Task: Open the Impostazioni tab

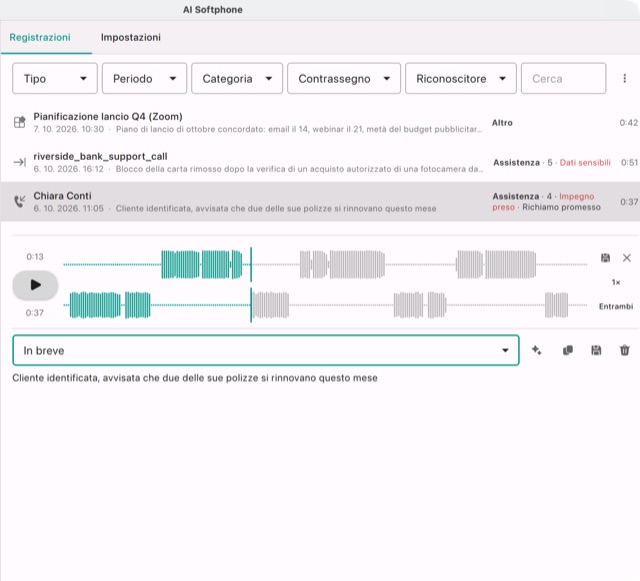Action: (131, 37)
